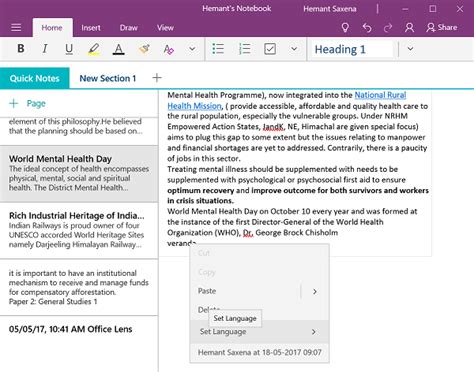Click the lightbulb Tell Me icon
This screenshot has width=474, height=372.
345,28
